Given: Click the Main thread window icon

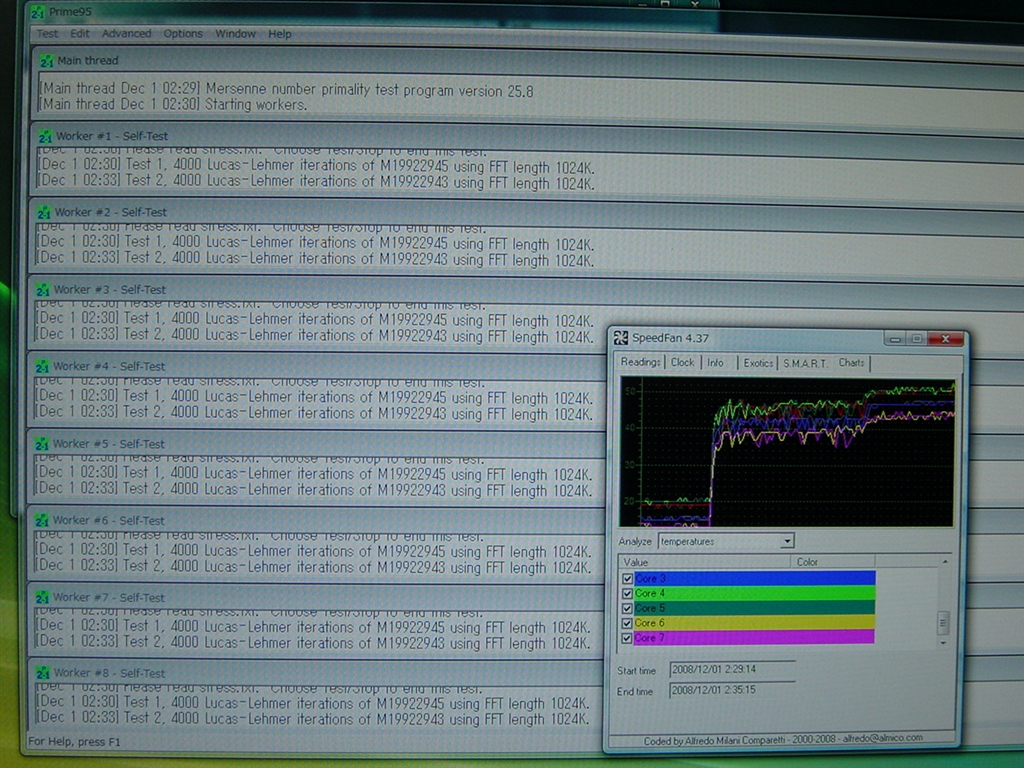Looking at the screenshot, I should (x=46, y=61).
